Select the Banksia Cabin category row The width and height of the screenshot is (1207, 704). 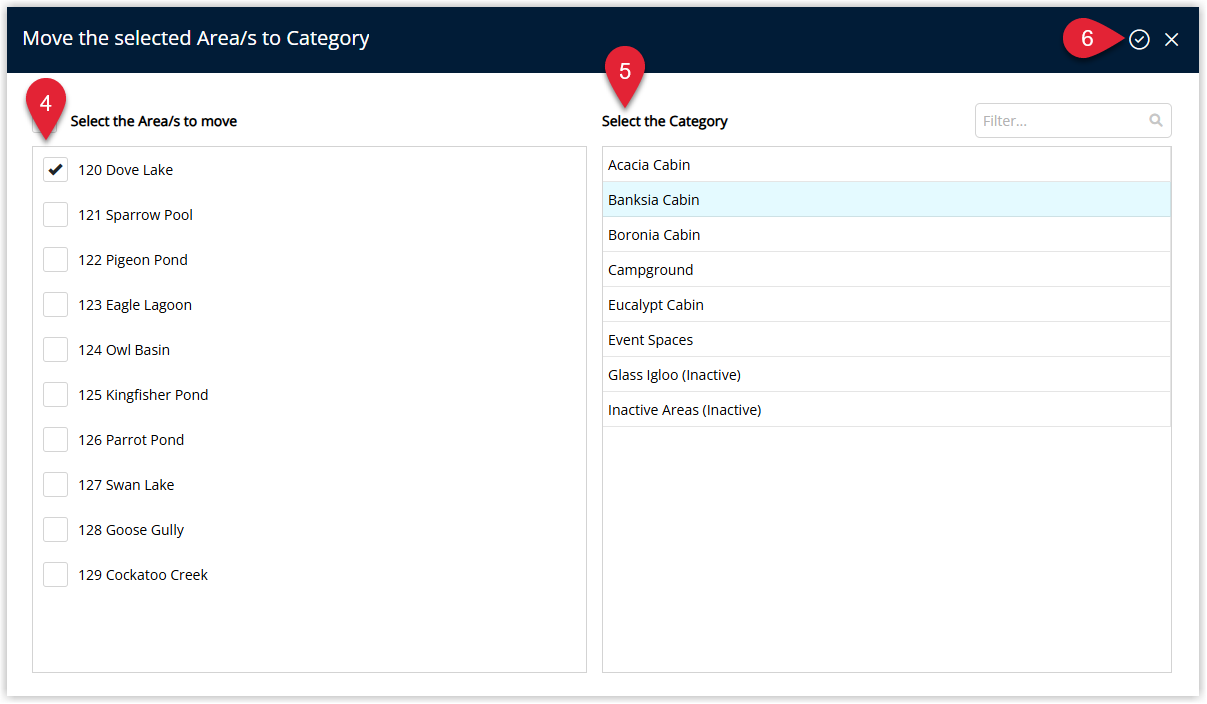[x=886, y=200]
